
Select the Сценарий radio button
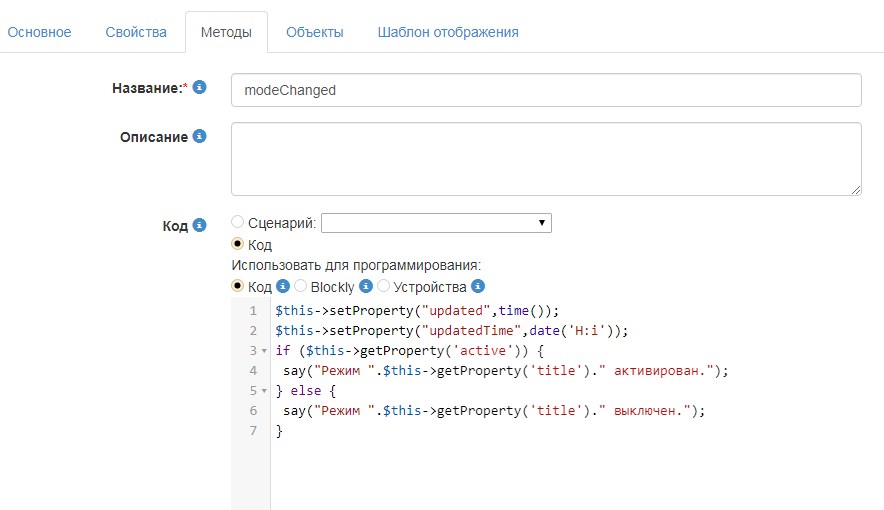click(x=237, y=222)
